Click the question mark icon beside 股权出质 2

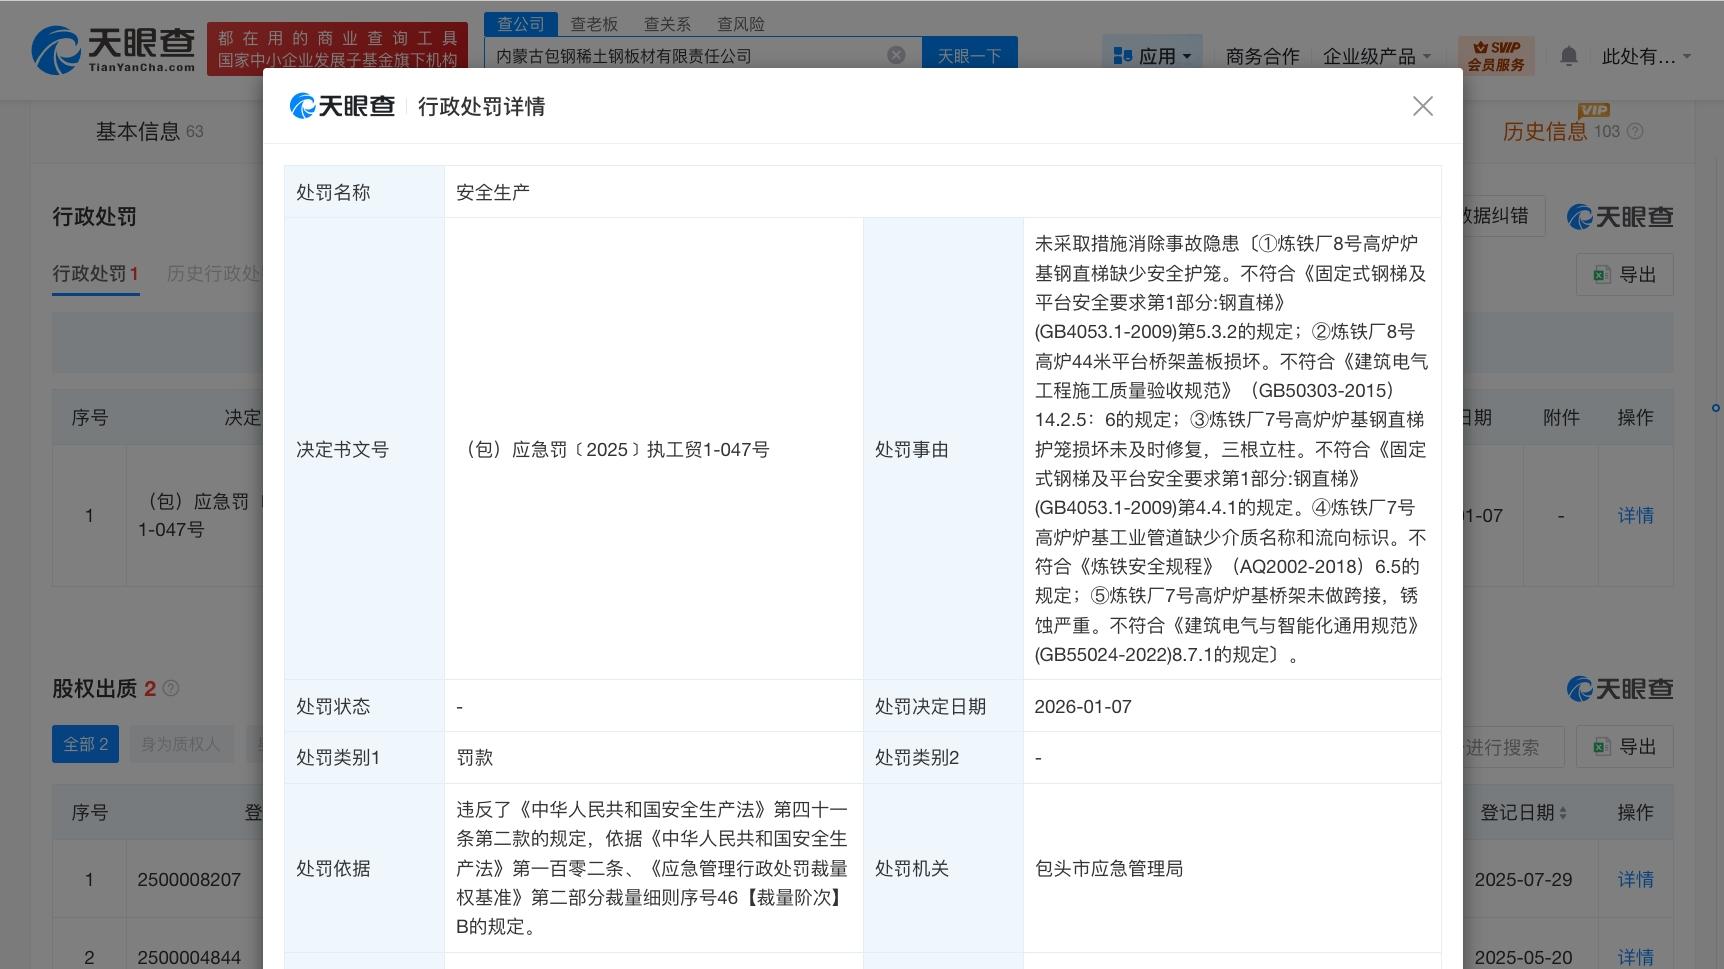coord(171,688)
